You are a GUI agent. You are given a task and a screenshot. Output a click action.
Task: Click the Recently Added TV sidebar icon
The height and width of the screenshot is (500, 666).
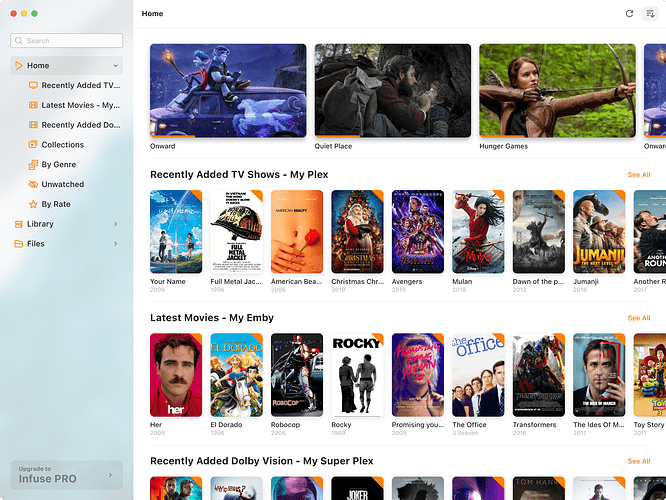coord(33,85)
